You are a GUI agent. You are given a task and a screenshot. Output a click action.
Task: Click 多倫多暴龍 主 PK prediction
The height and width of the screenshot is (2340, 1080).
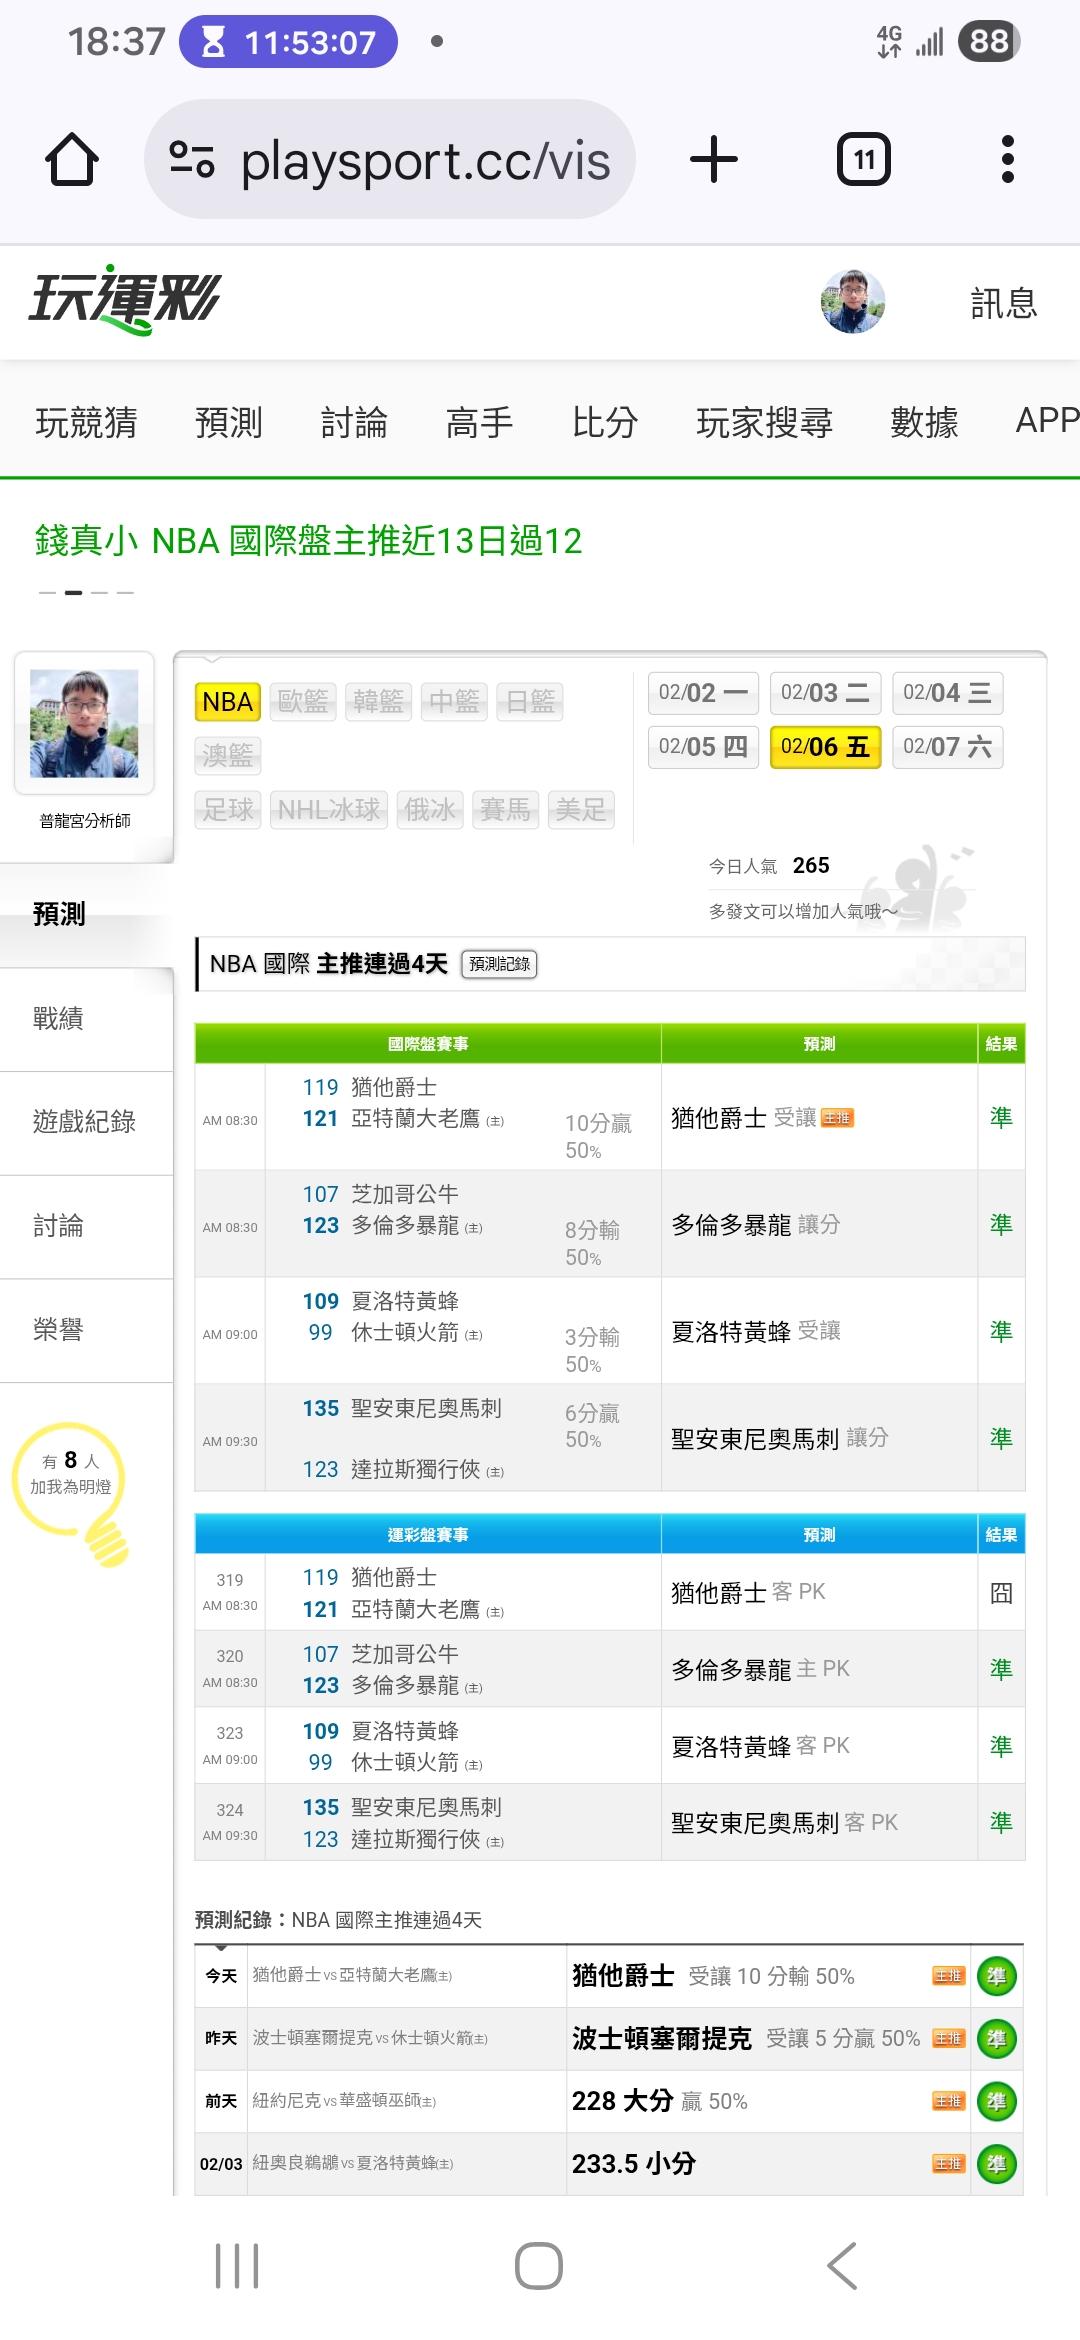point(760,1669)
